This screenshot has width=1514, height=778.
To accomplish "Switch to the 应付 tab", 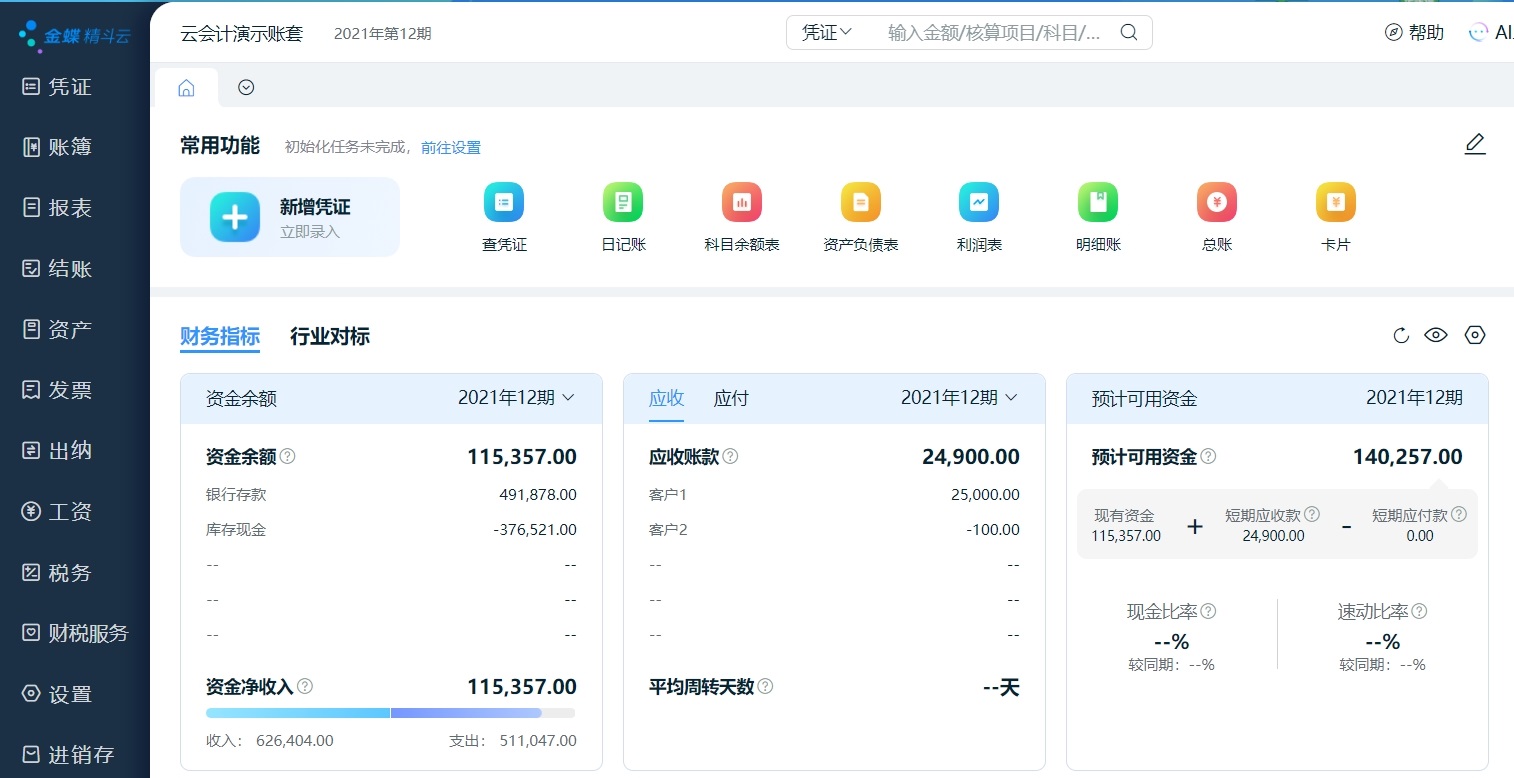I will (731, 398).
